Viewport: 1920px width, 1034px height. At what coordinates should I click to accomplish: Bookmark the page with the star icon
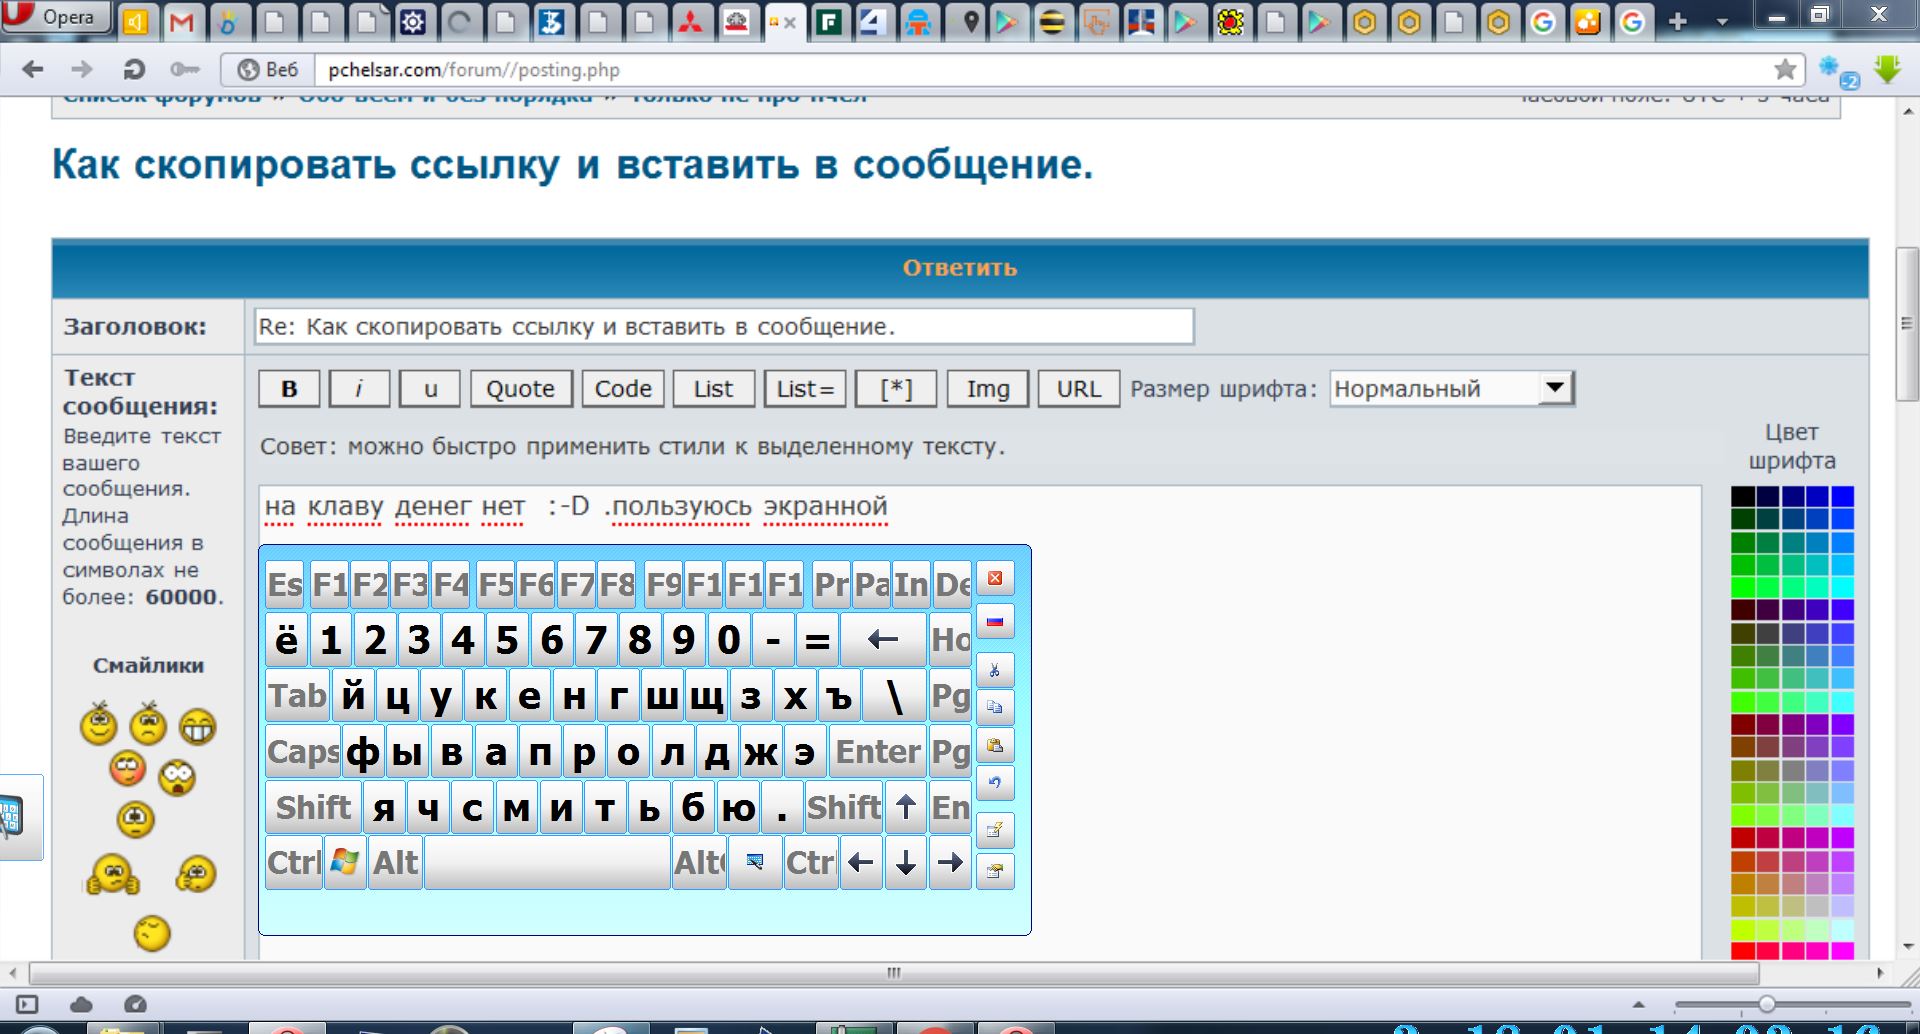pyautogui.click(x=1784, y=69)
